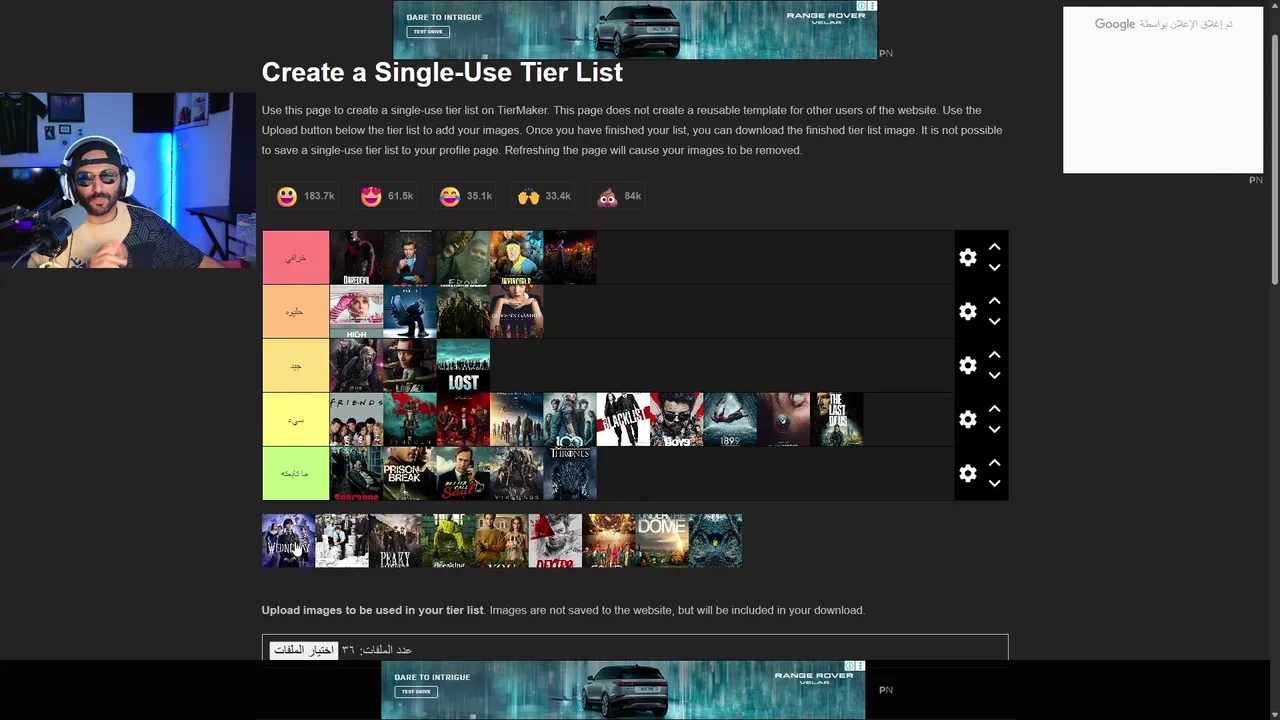Click the Google closed-ad box on the right
This screenshot has height=720, width=1280.
(x=1163, y=90)
